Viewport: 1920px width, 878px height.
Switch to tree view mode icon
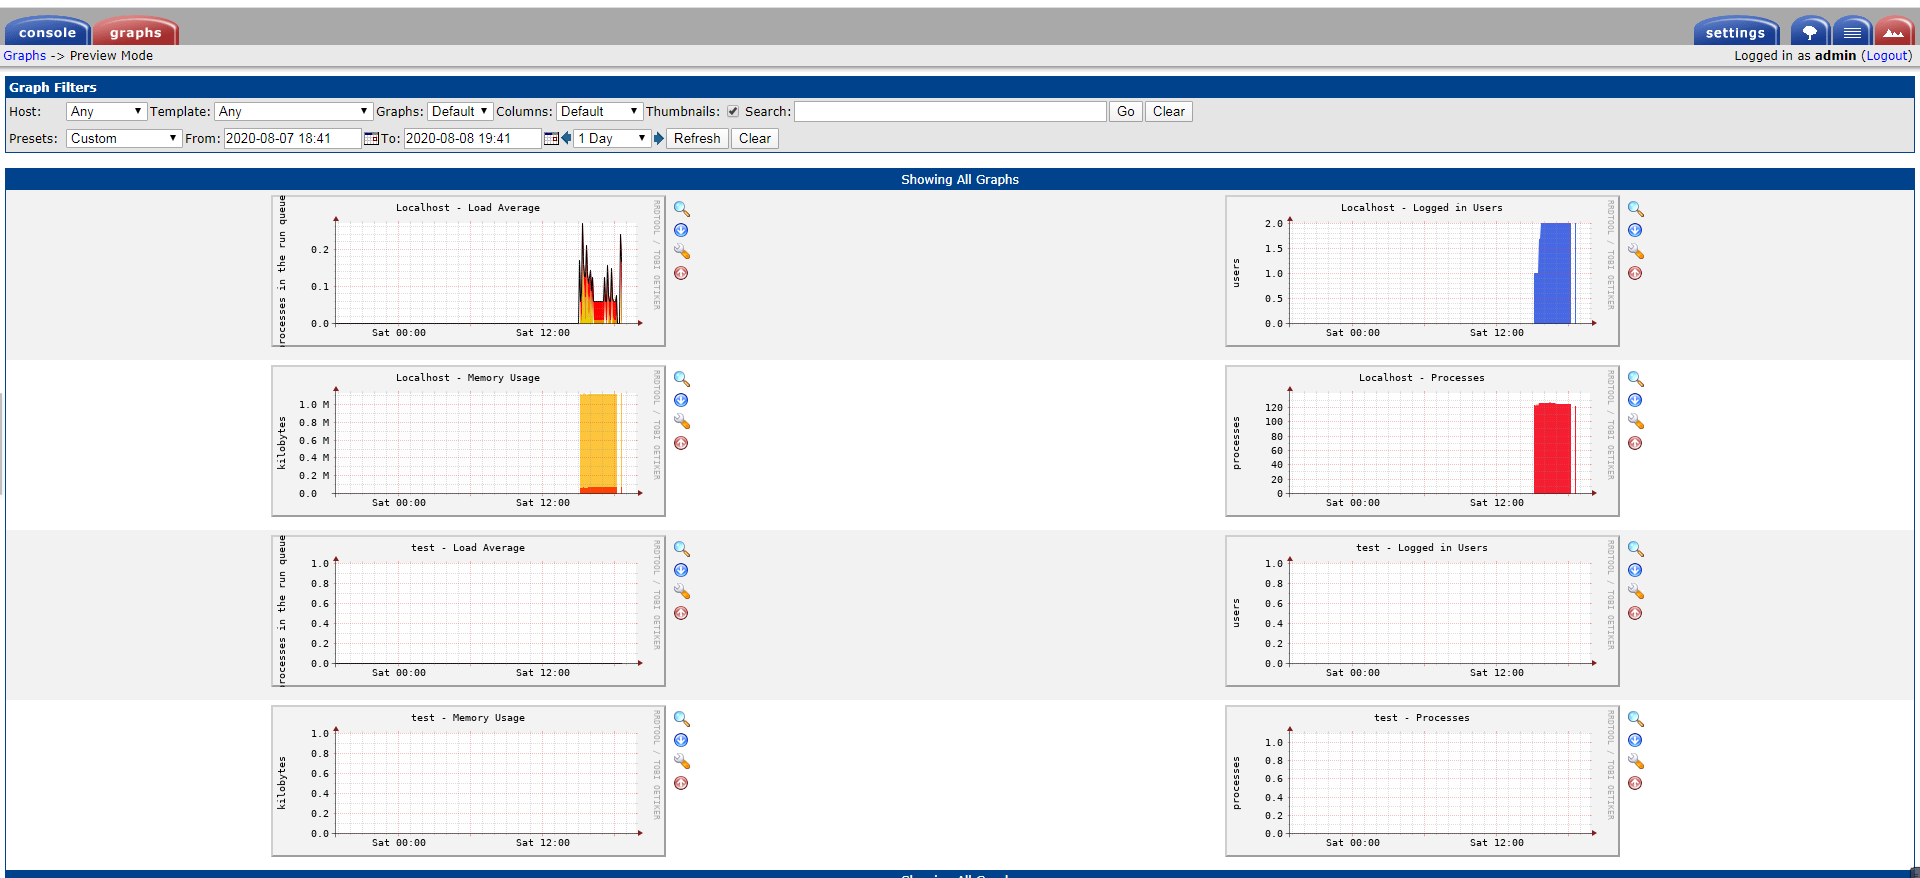tap(1809, 32)
